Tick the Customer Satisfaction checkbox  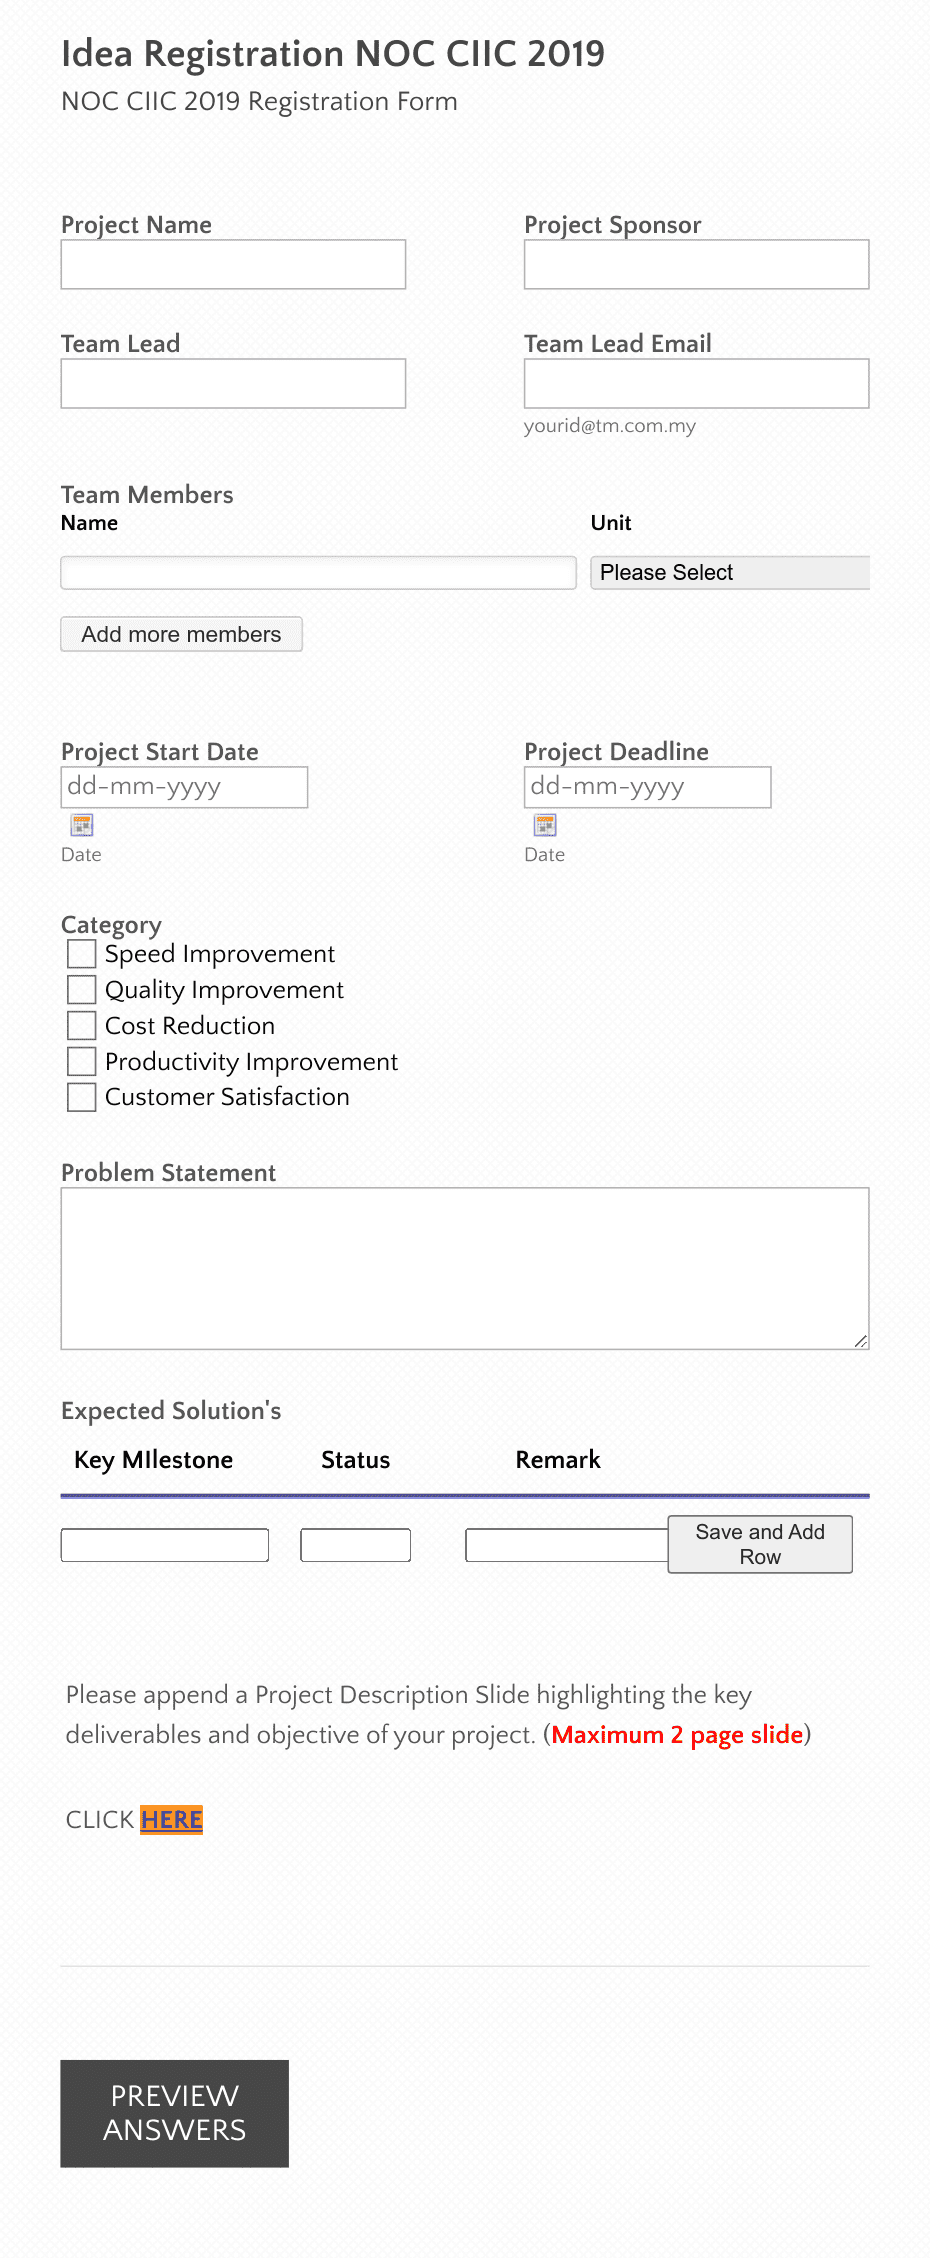[x=81, y=1097]
